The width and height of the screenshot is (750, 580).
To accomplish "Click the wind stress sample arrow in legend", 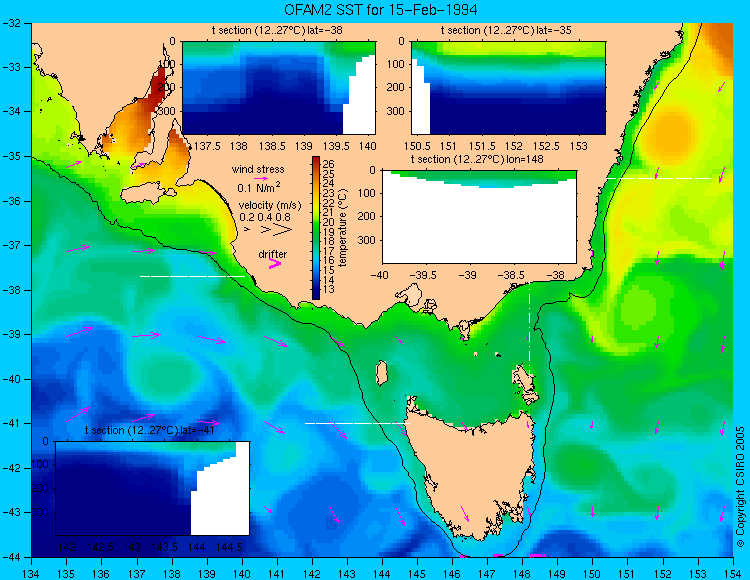I will [261, 178].
